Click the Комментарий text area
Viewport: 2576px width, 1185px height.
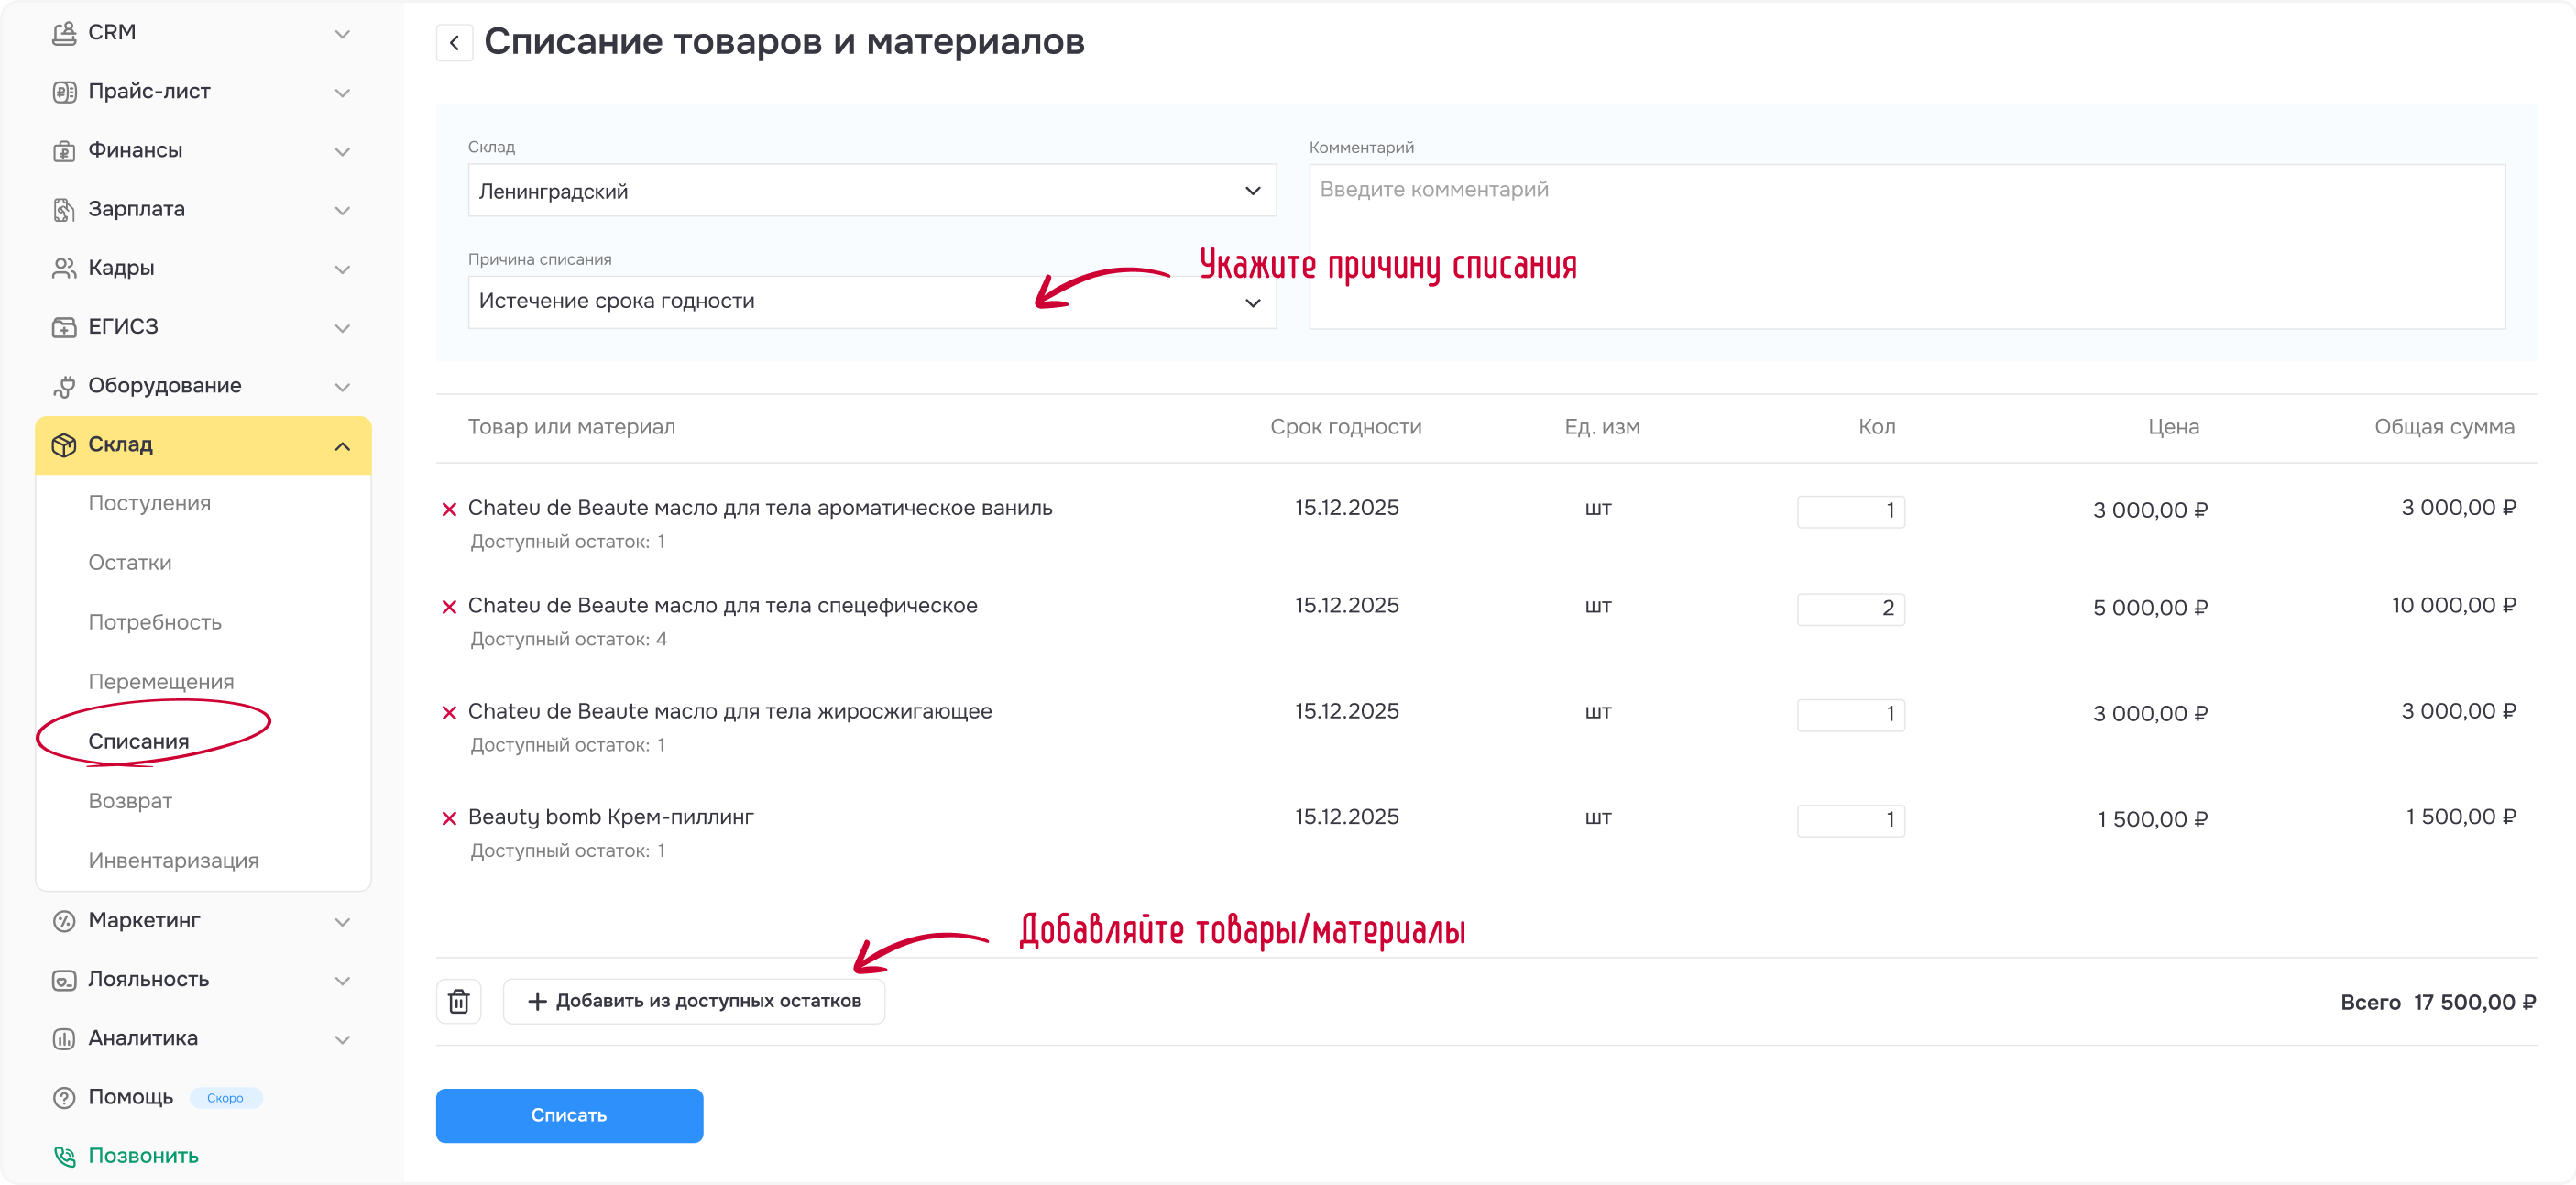point(1907,246)
